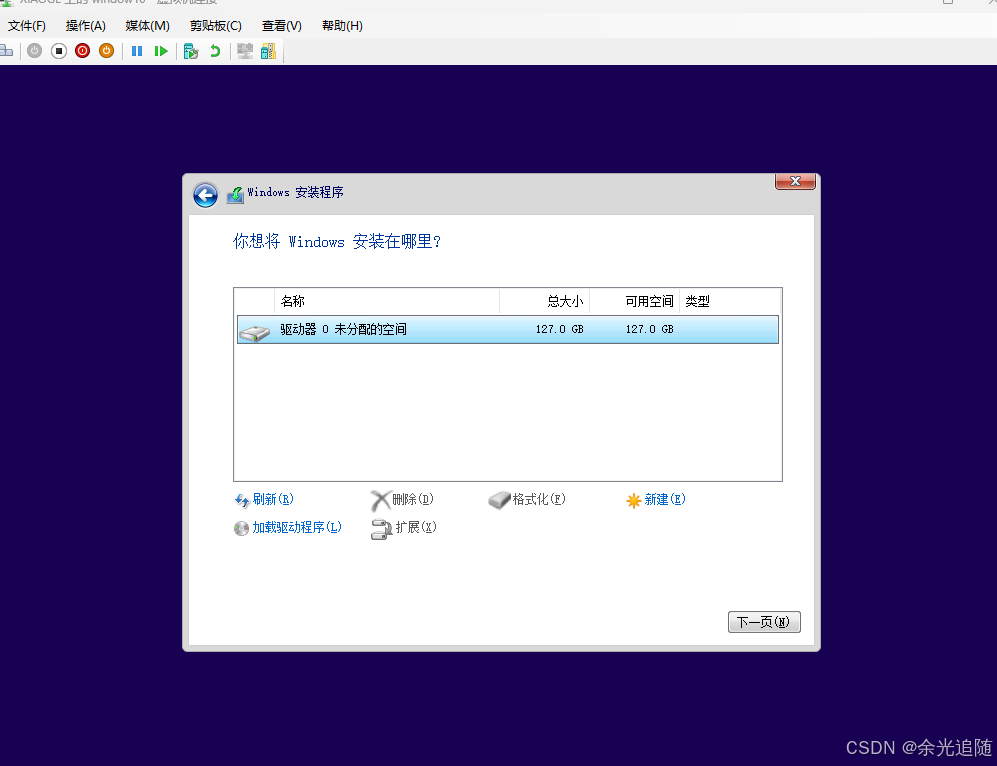Screen dimensions: 997x766
Task: Open the 媒体 menu
Action: click(146, 25)
